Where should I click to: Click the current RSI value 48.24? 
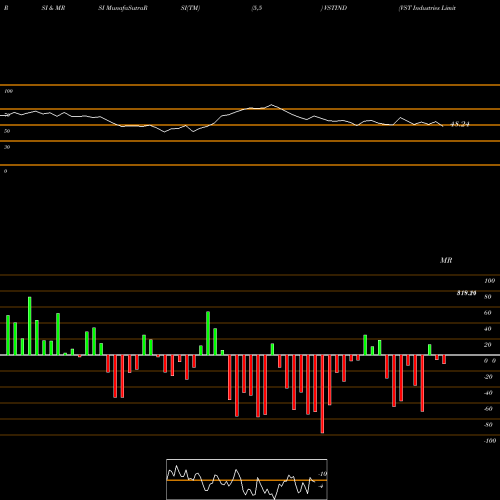click(x=460, y=124)
